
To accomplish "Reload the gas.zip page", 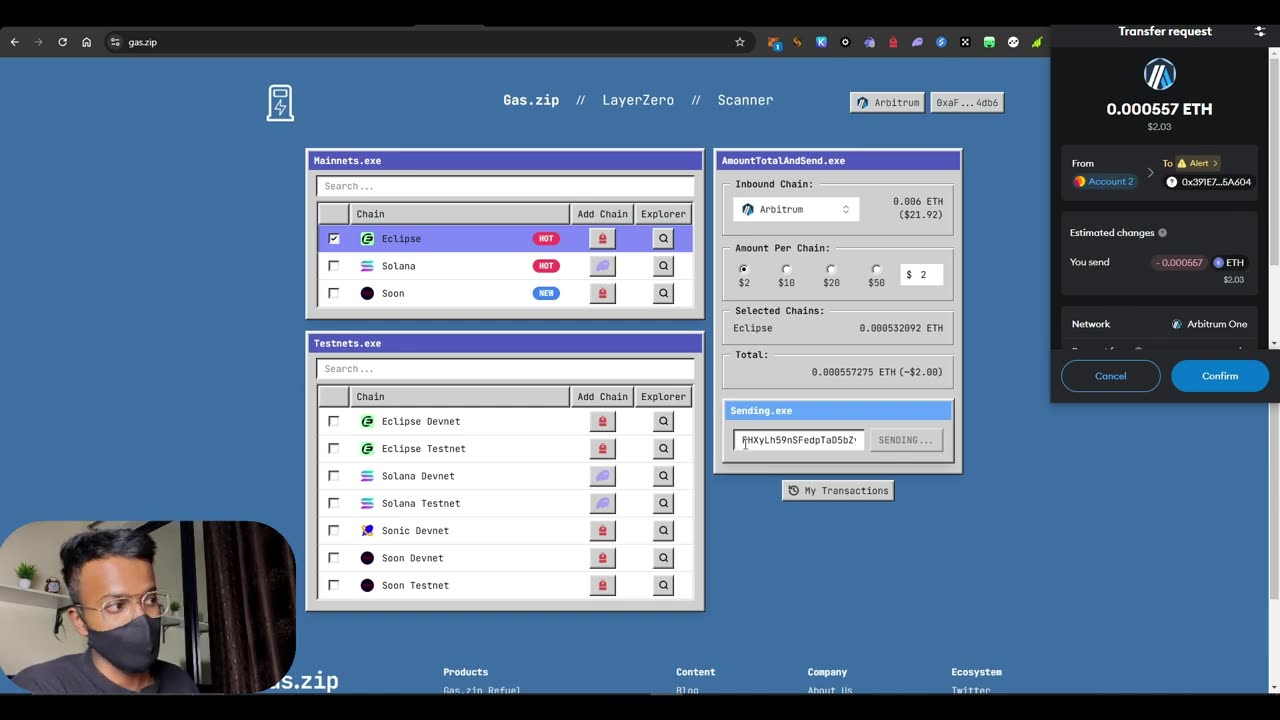I will [62, 42].
